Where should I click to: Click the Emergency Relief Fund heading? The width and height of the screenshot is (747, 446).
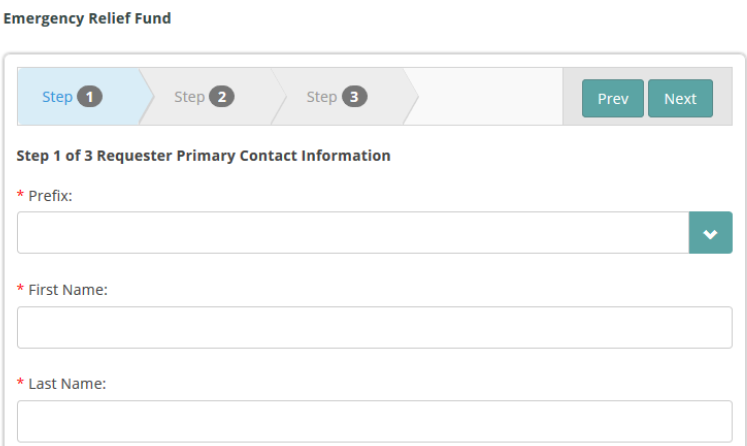point(88,20)
